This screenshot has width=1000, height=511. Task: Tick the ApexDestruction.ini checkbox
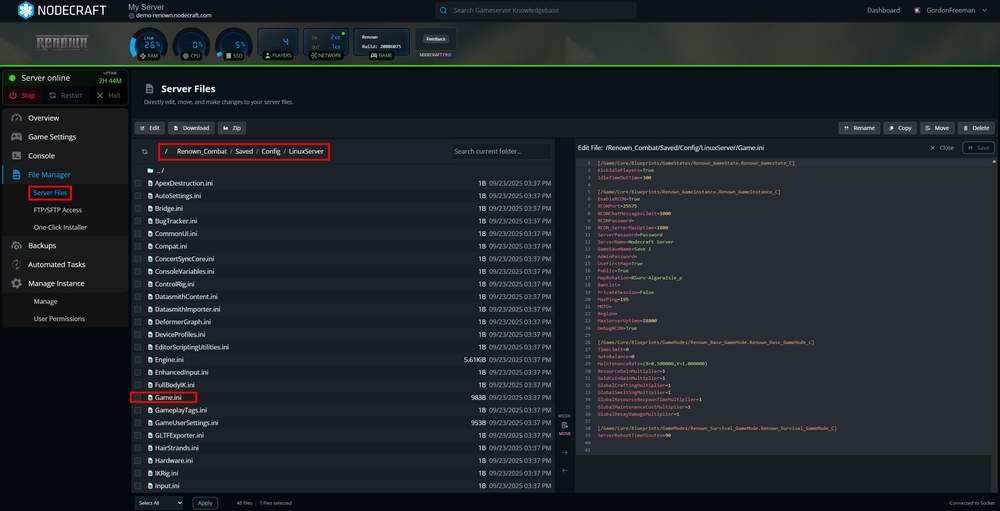[138, 183]
